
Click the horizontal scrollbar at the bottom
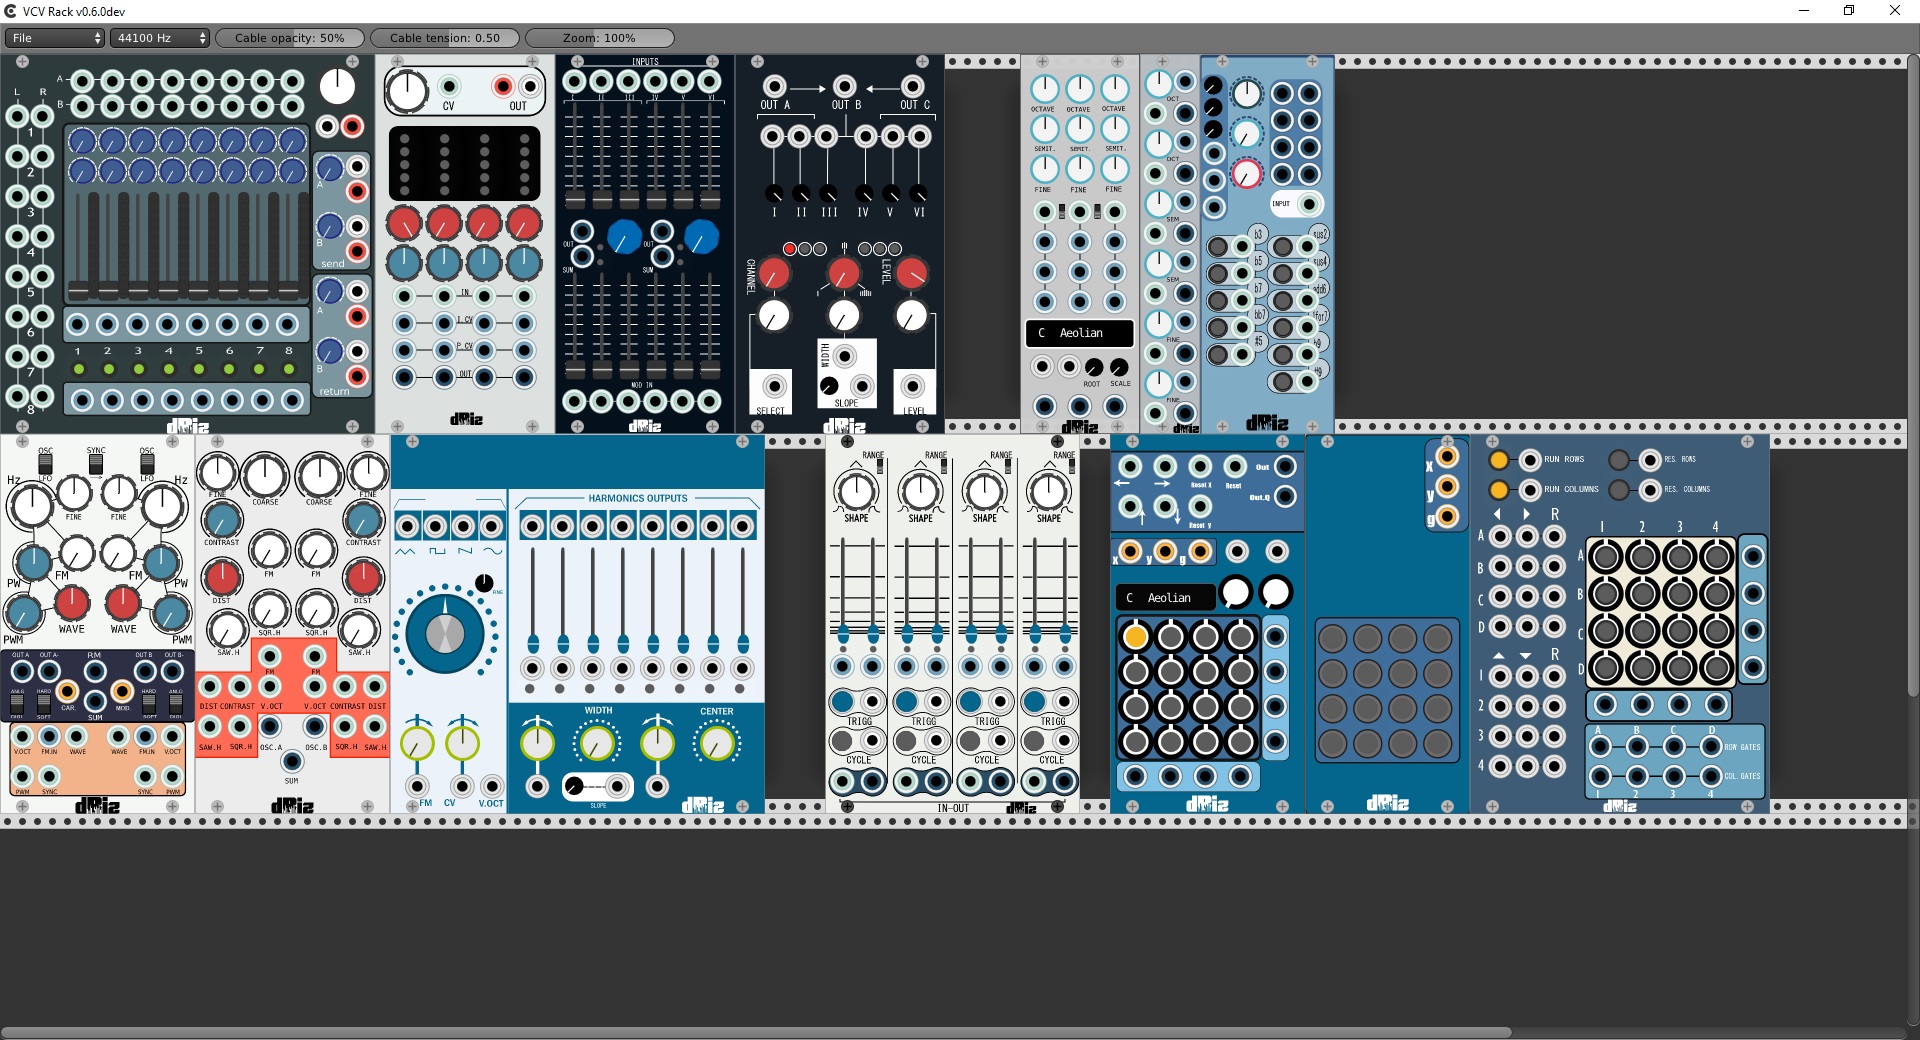[x=756, y=1032]
